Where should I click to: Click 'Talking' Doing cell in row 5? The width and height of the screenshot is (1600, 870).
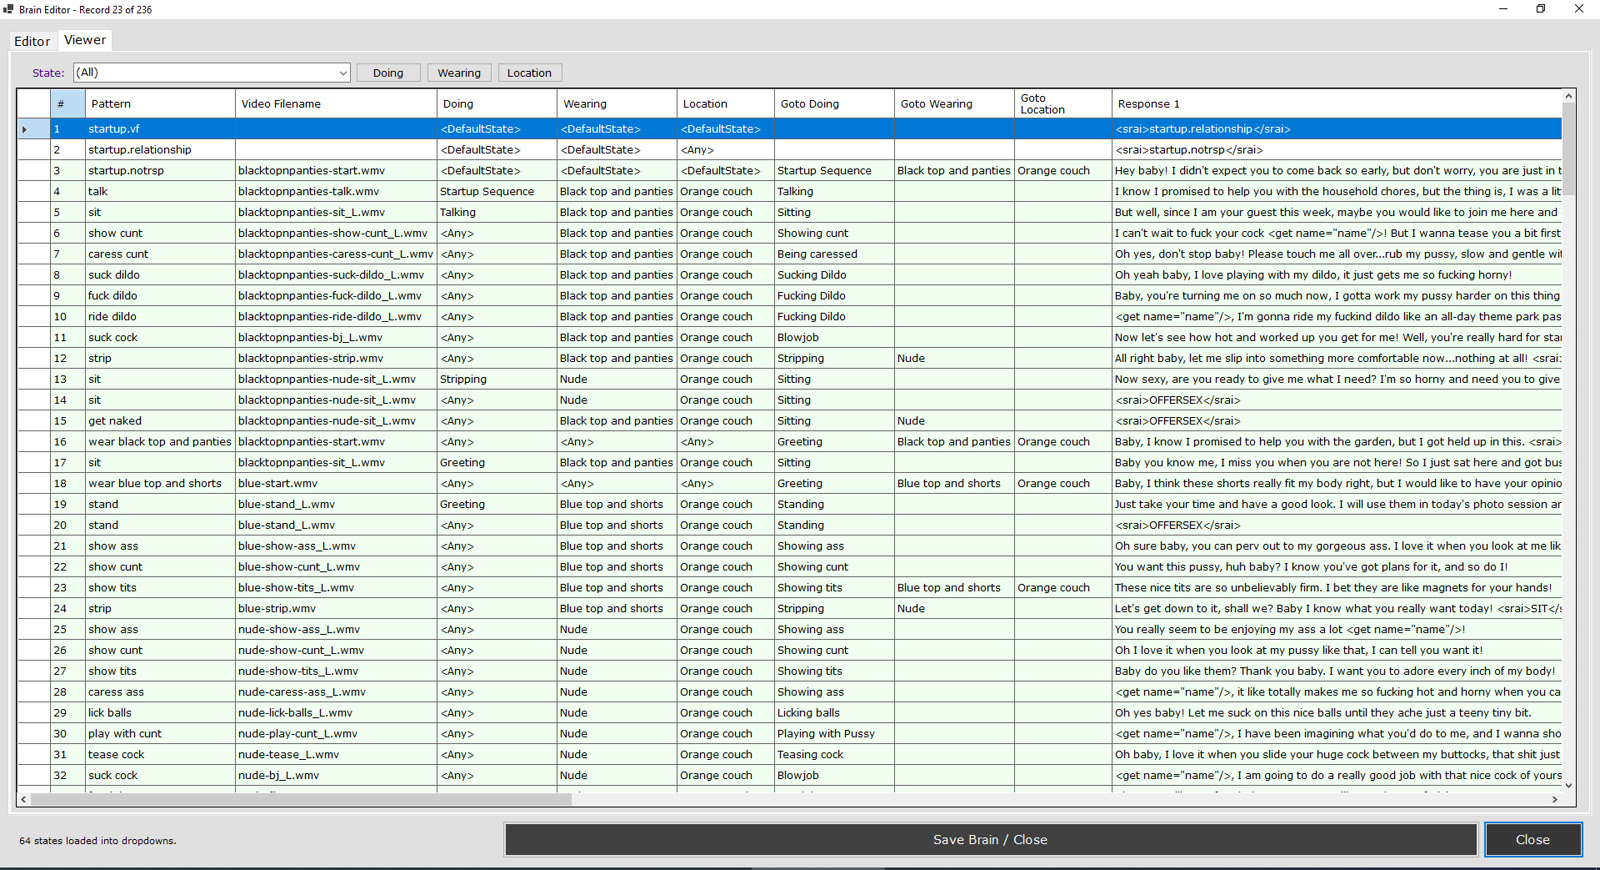[497, 213]
